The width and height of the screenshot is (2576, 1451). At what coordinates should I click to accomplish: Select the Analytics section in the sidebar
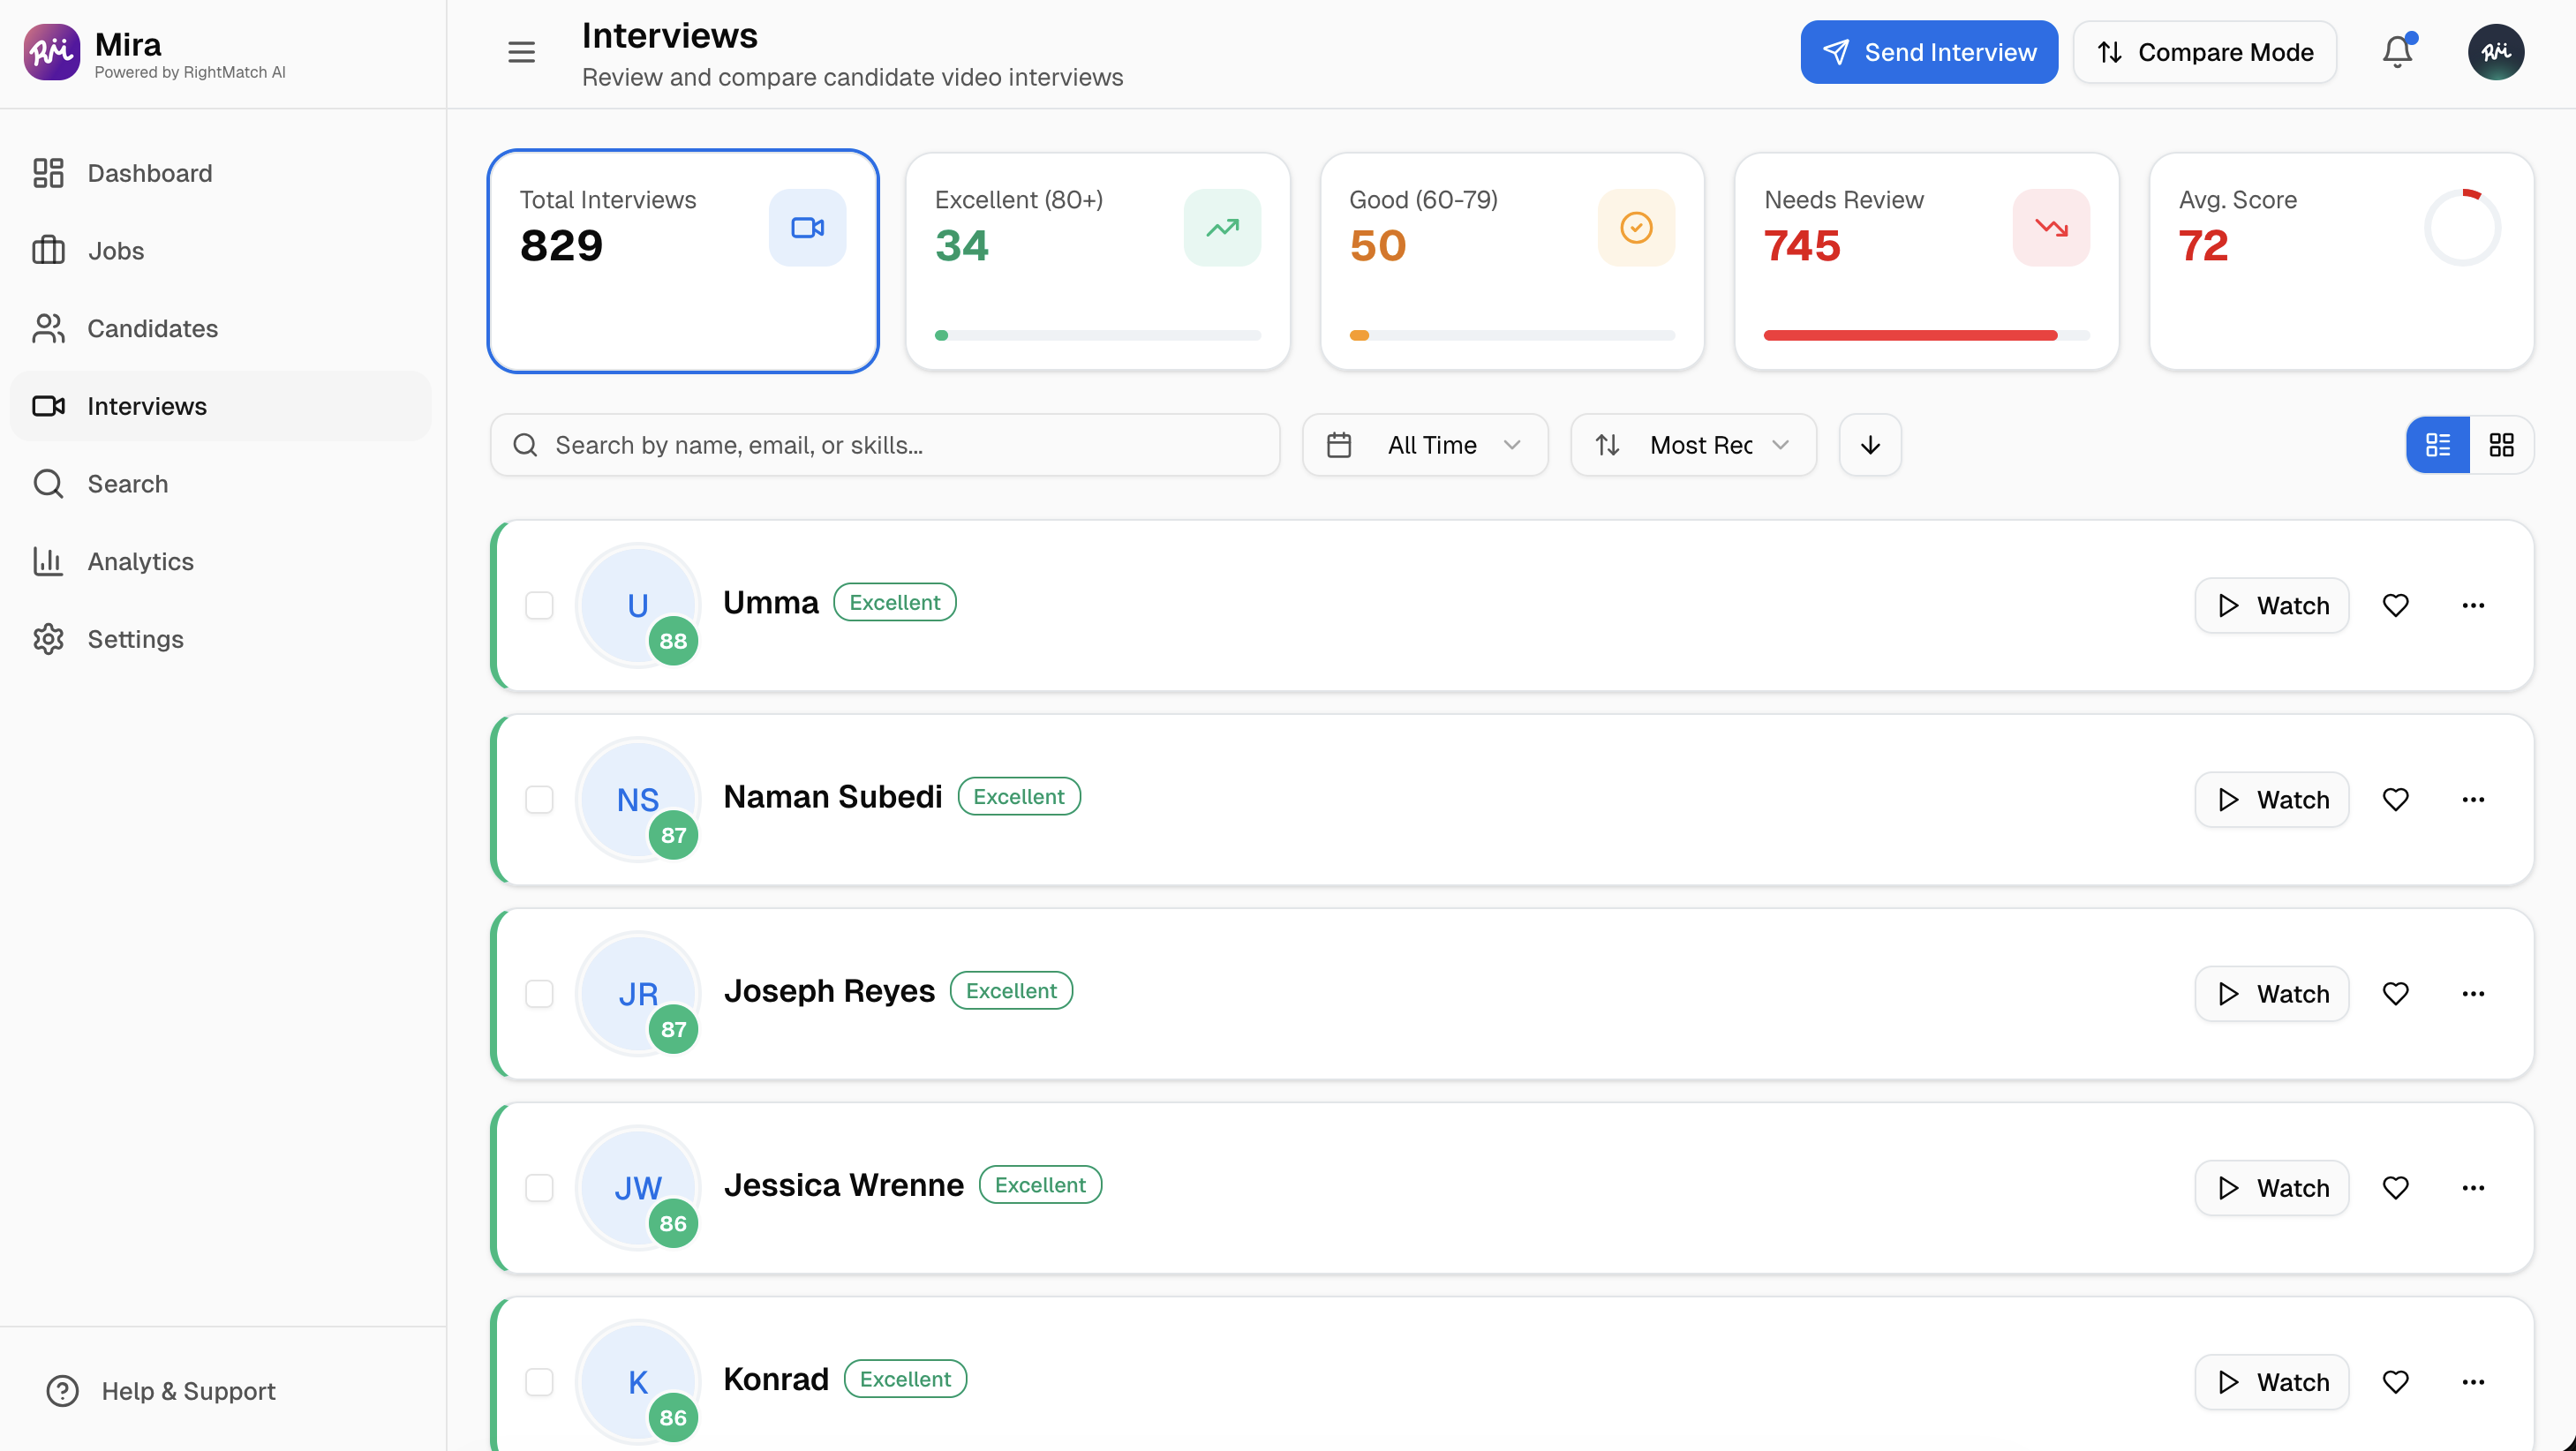(140, 561)
